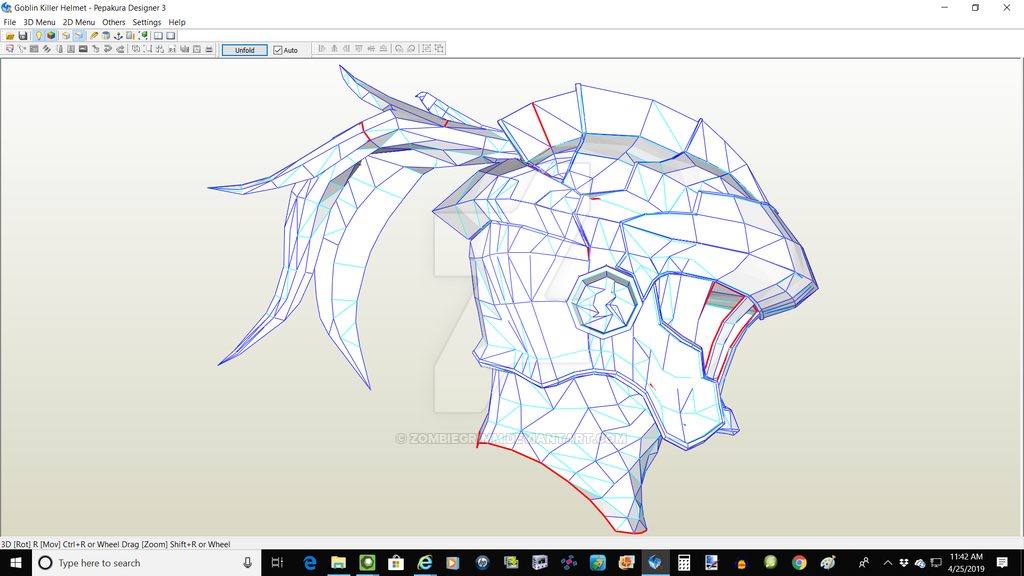This screenshot has height=576, width=1024.
Task: Open the File menu
Action: click(10, 22)
